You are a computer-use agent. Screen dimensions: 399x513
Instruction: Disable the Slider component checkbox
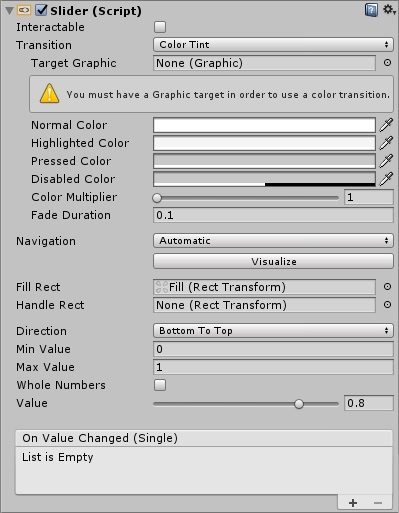point(41,10)
